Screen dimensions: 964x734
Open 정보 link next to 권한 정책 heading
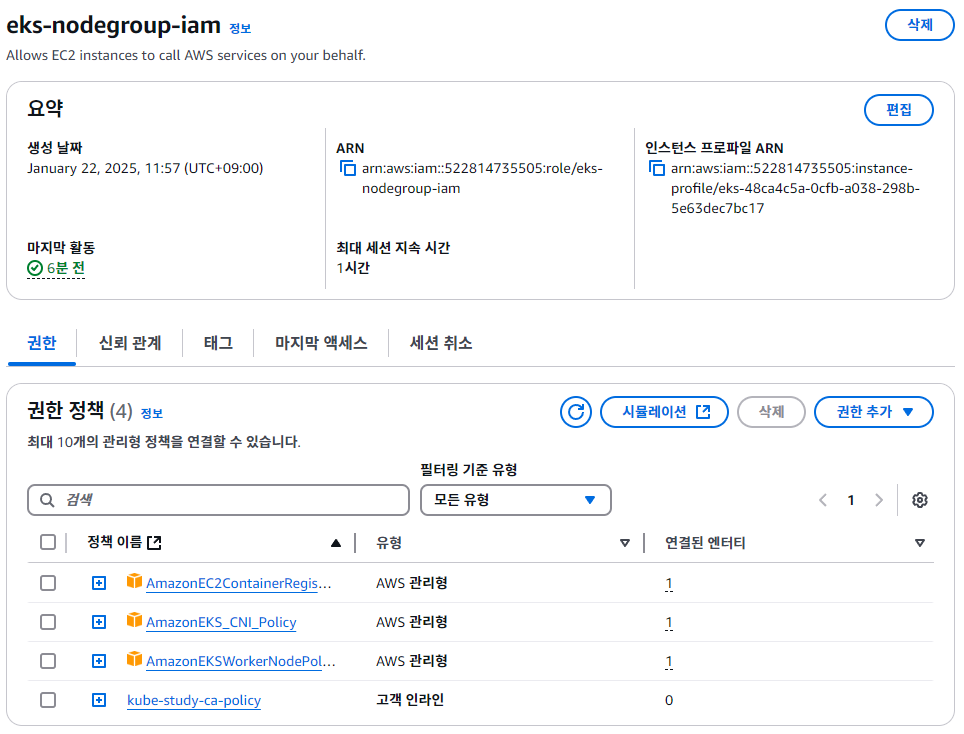151,413
